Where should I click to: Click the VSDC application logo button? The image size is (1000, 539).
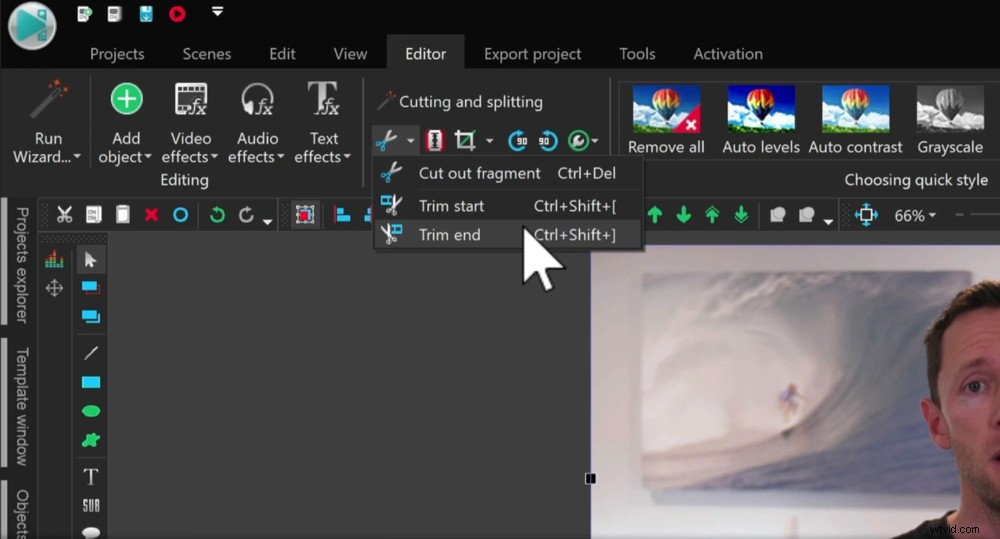(x=32, y=26)
